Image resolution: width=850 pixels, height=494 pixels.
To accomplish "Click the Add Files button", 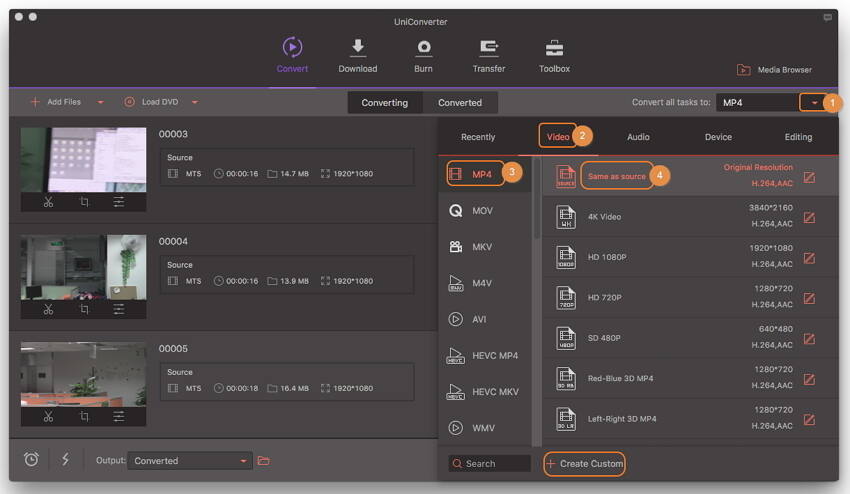I will [x=56, y=101].
